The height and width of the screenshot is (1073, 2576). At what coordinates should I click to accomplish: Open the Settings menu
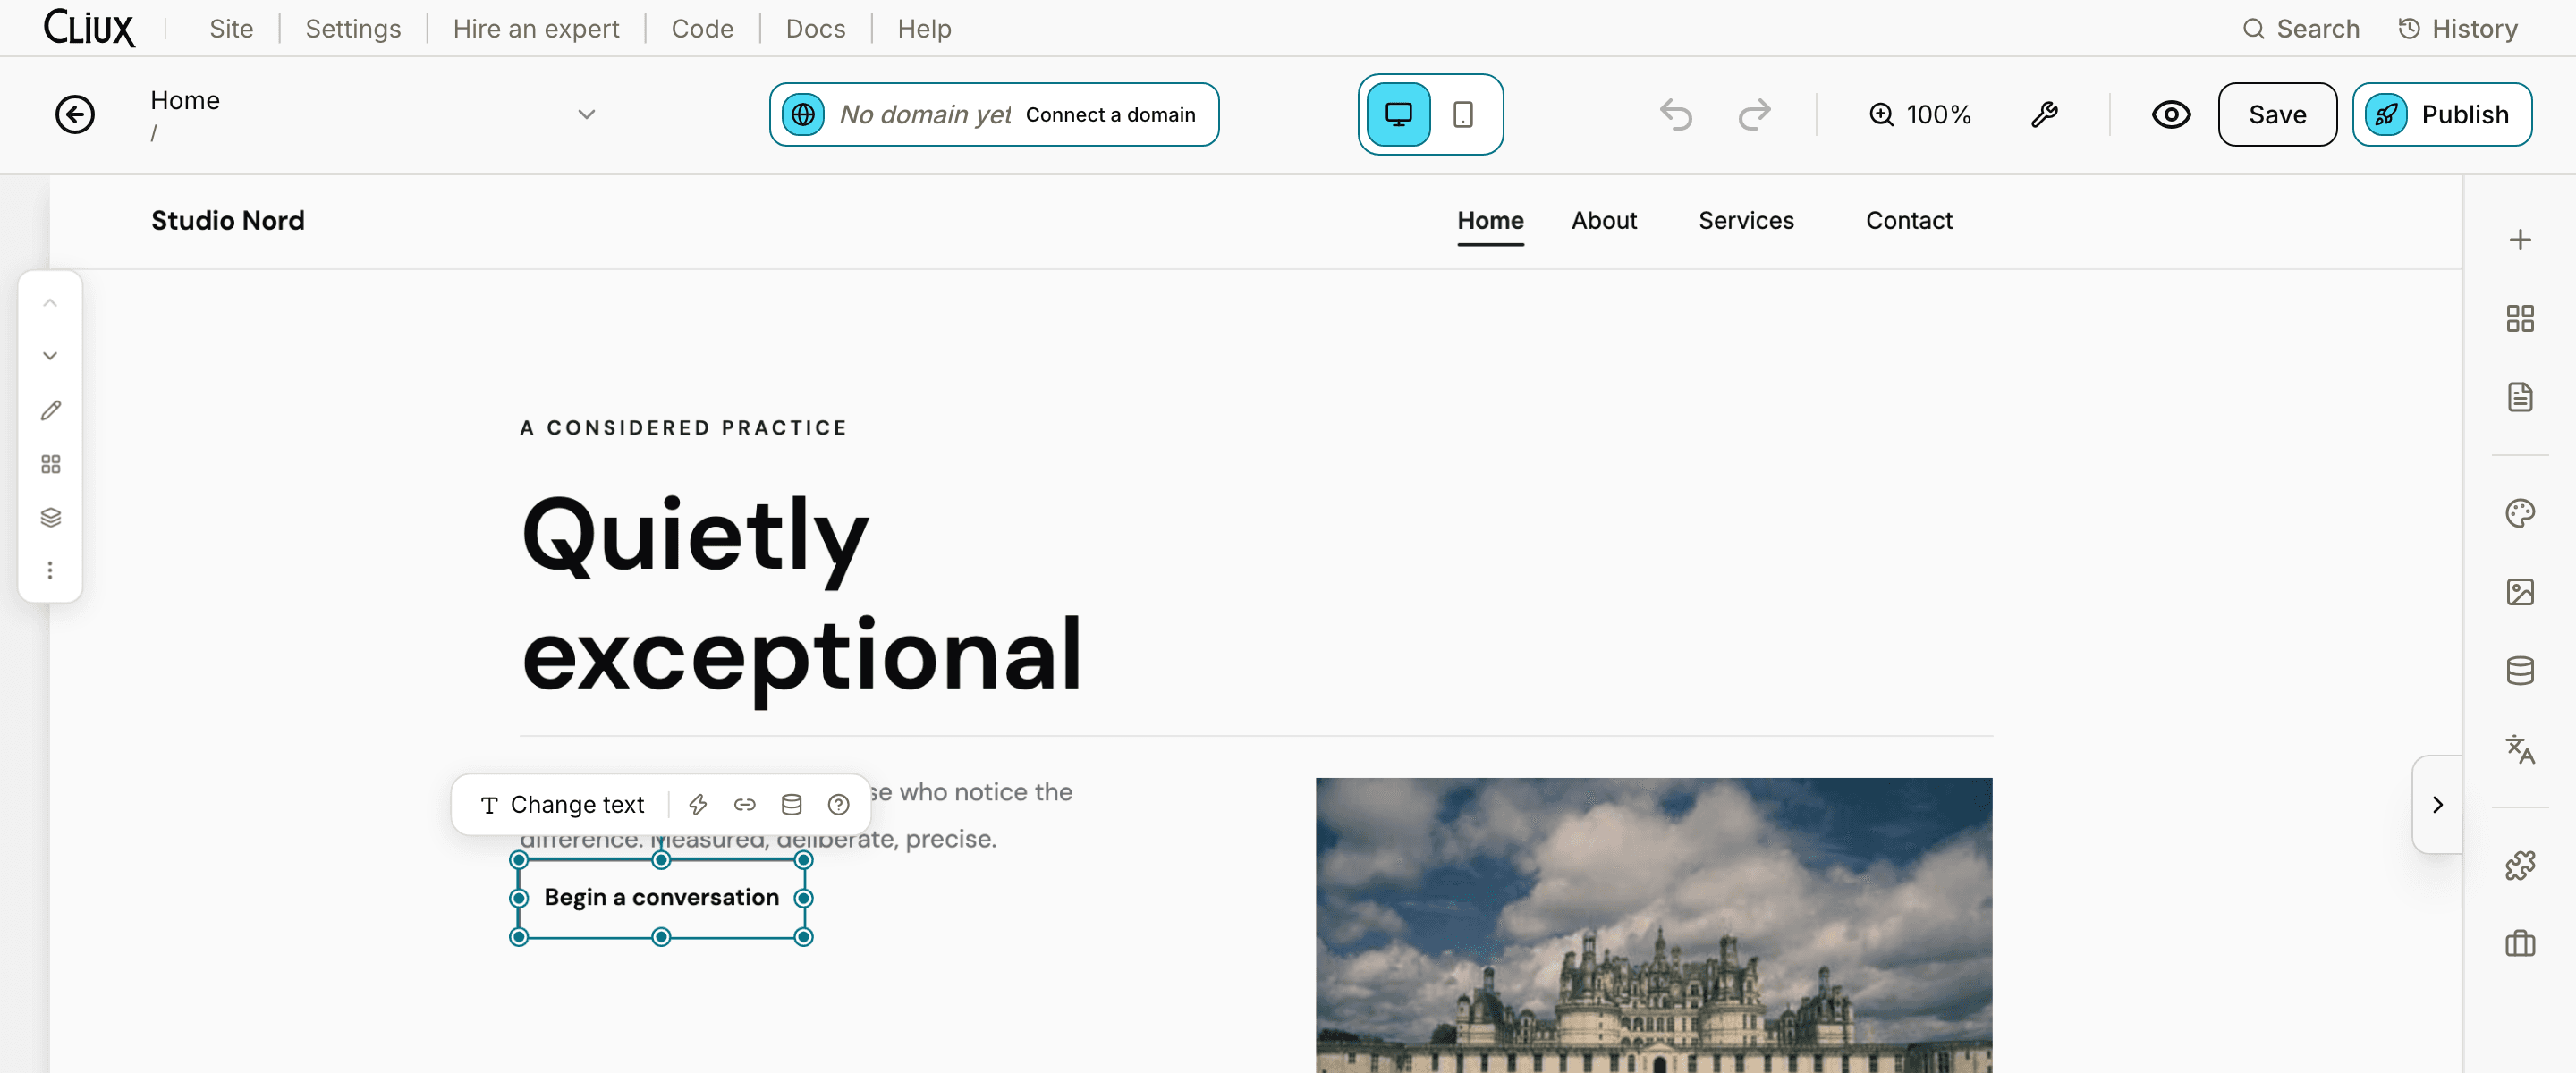coord(353,29)
